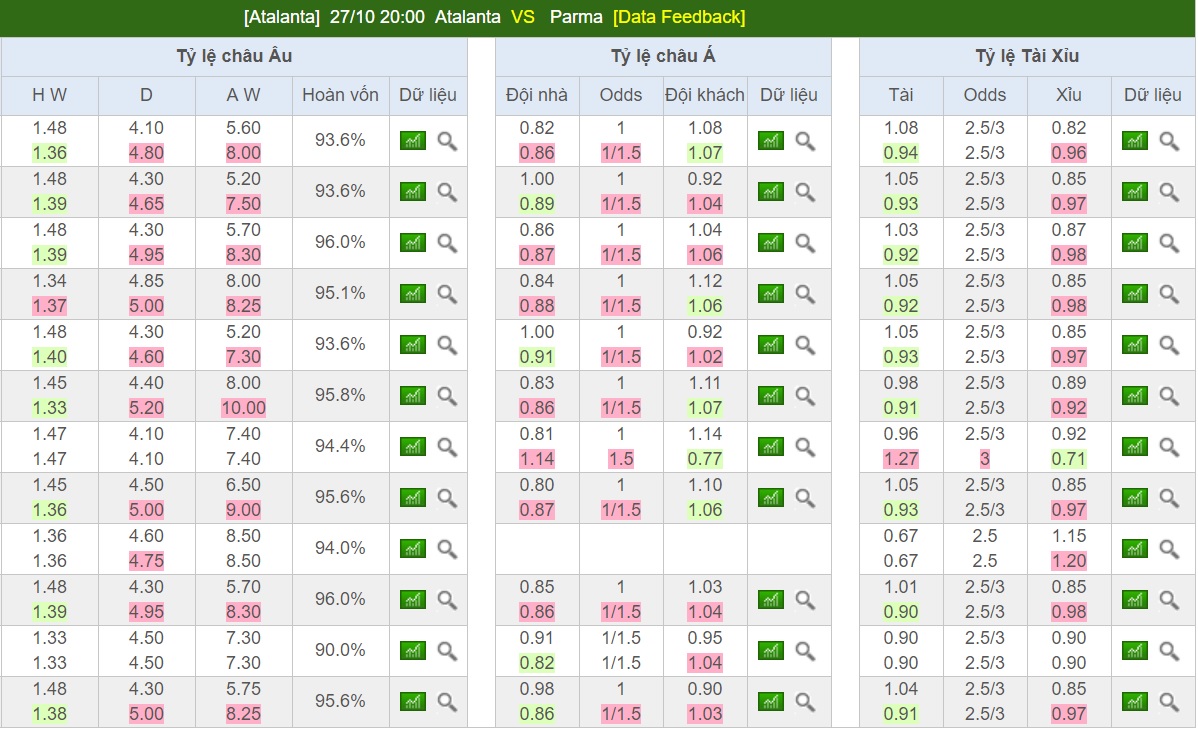
Task: Select the Tỷ lệ Tài Xỉu table header
Action: tap(1027, 56)
